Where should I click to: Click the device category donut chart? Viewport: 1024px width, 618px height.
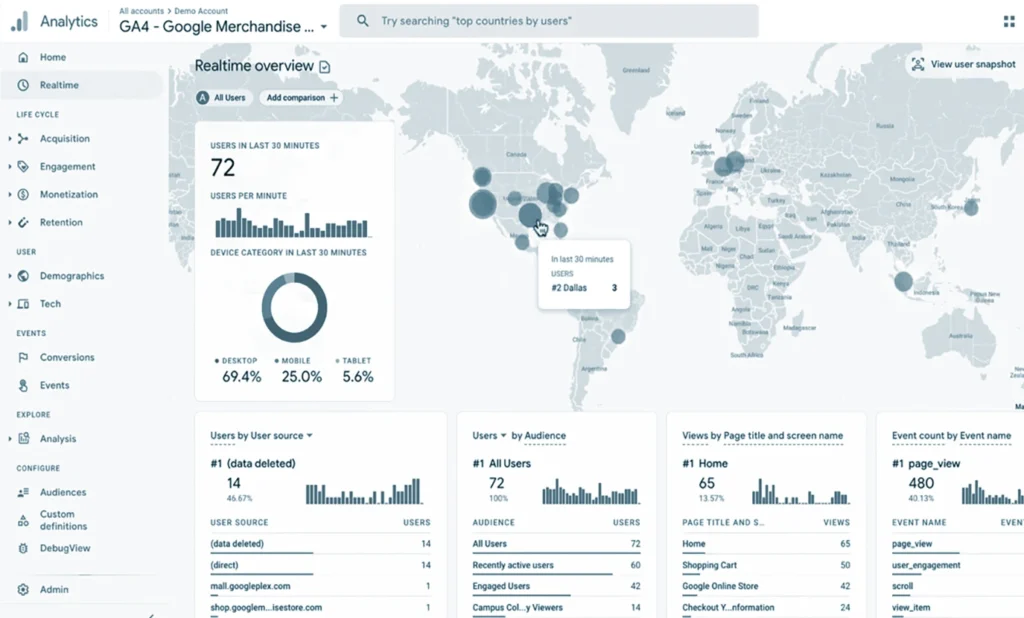(x=294, y=307)
